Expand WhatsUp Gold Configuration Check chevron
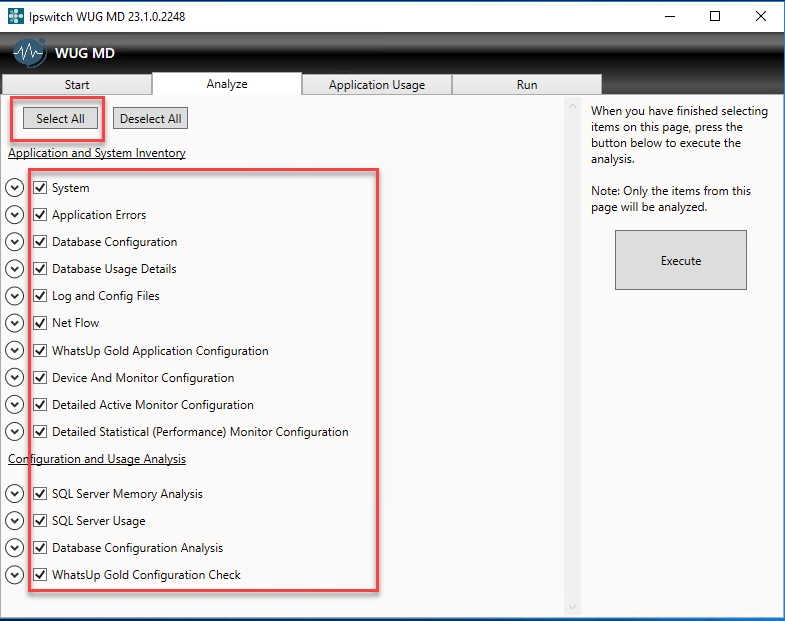 pos(14,575)
